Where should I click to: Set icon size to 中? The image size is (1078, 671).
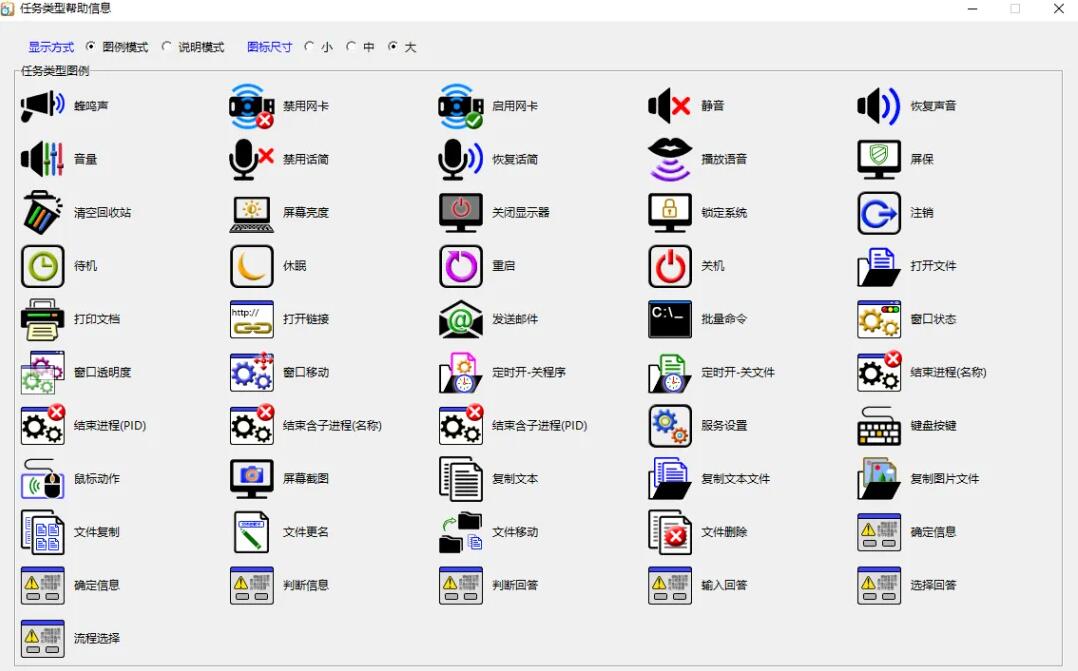tap(351, 47)
